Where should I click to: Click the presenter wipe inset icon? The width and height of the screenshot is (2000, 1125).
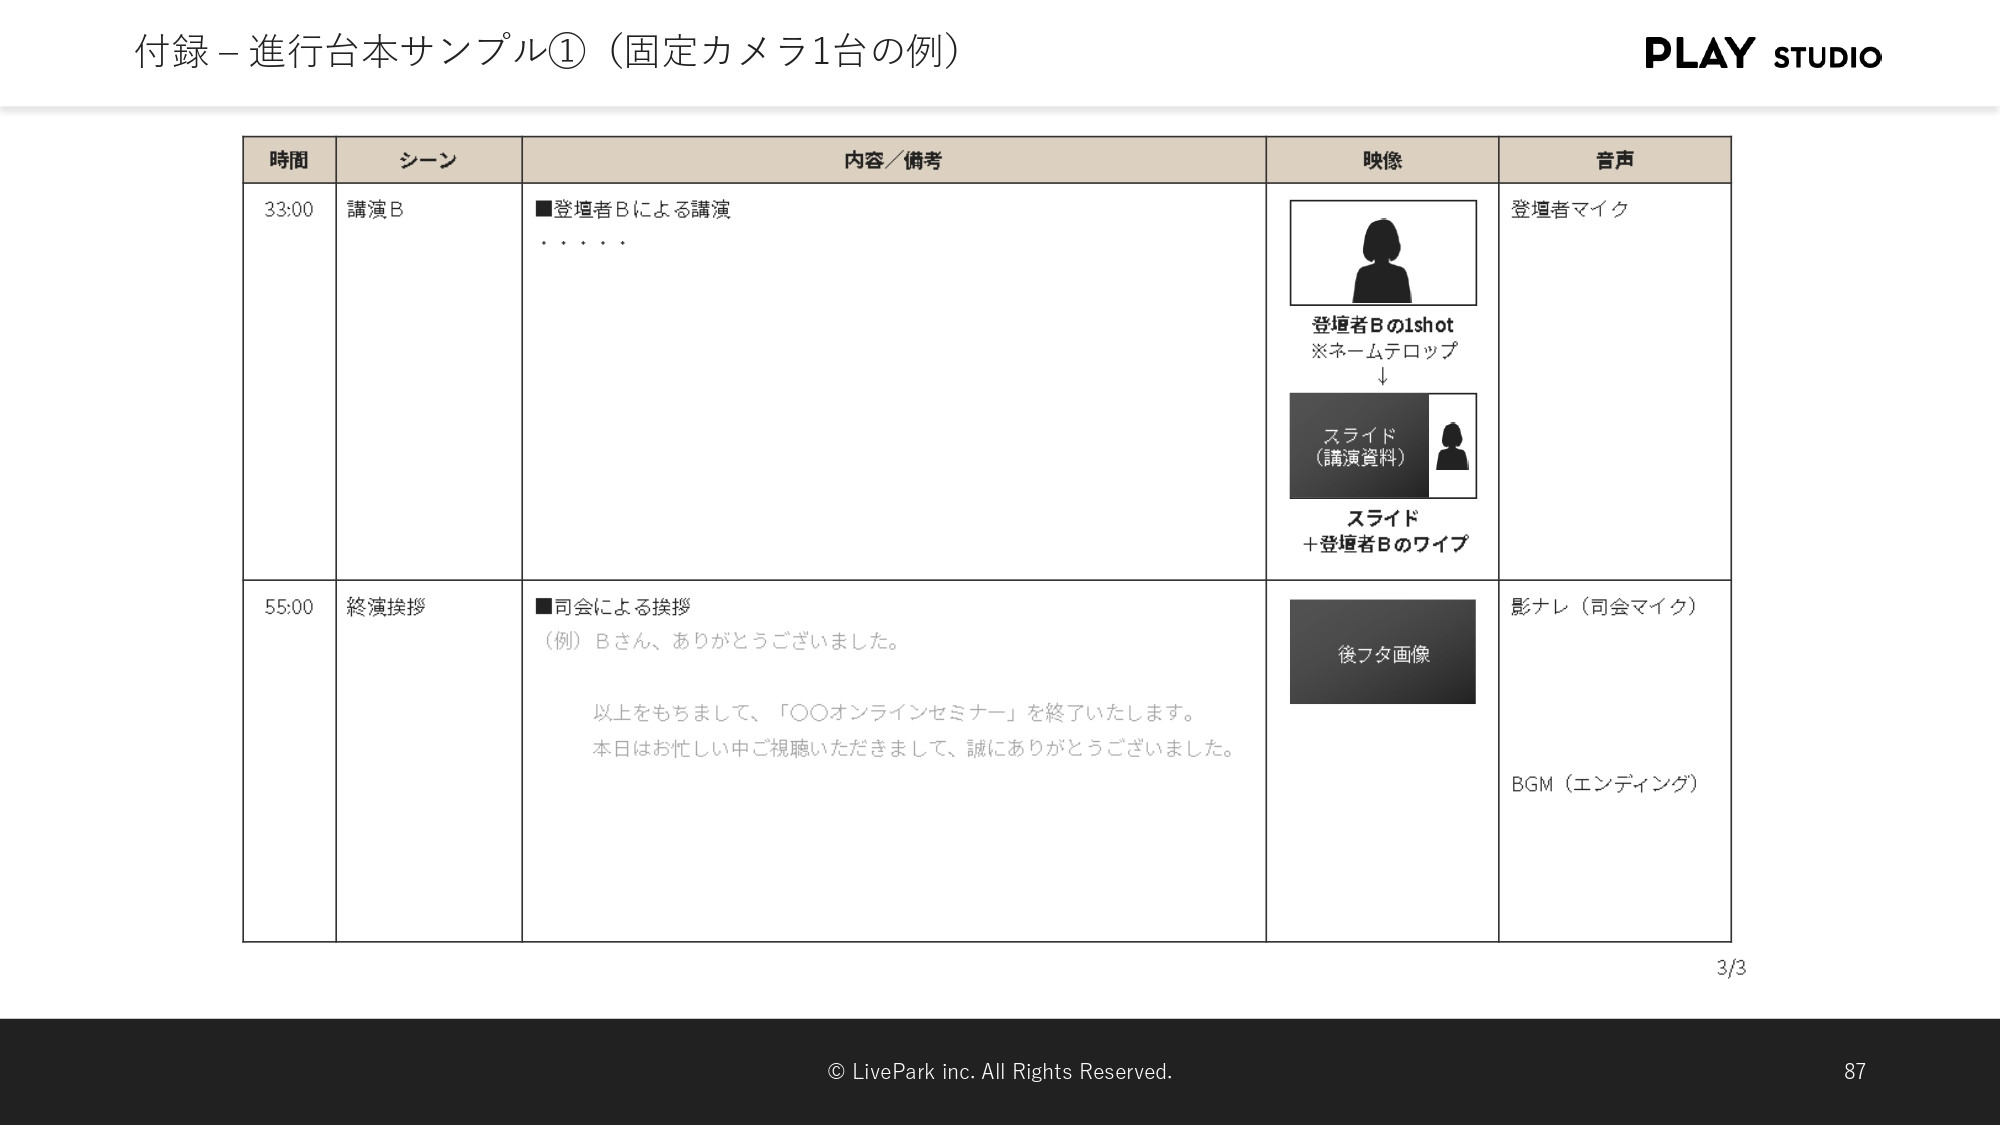point(1453,446)
